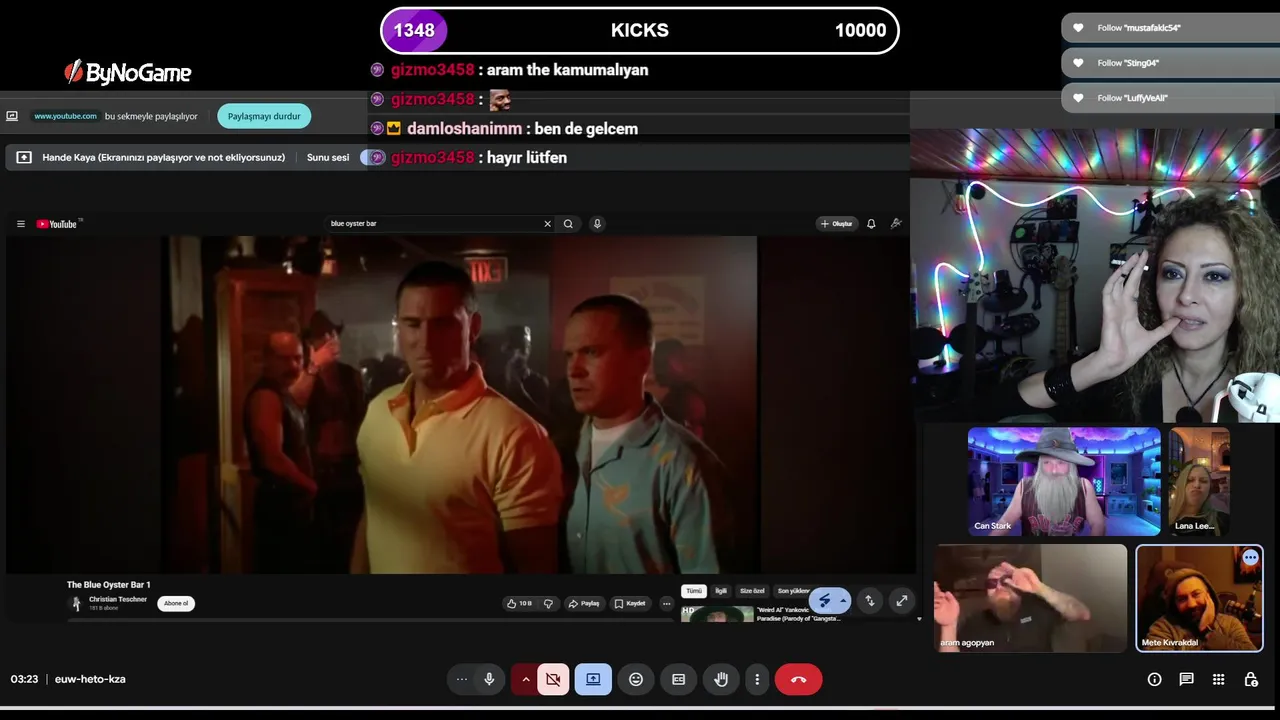Click Lana Lee participant tile
This screenshot has width=1280, height=720.
pos(1199,481)
